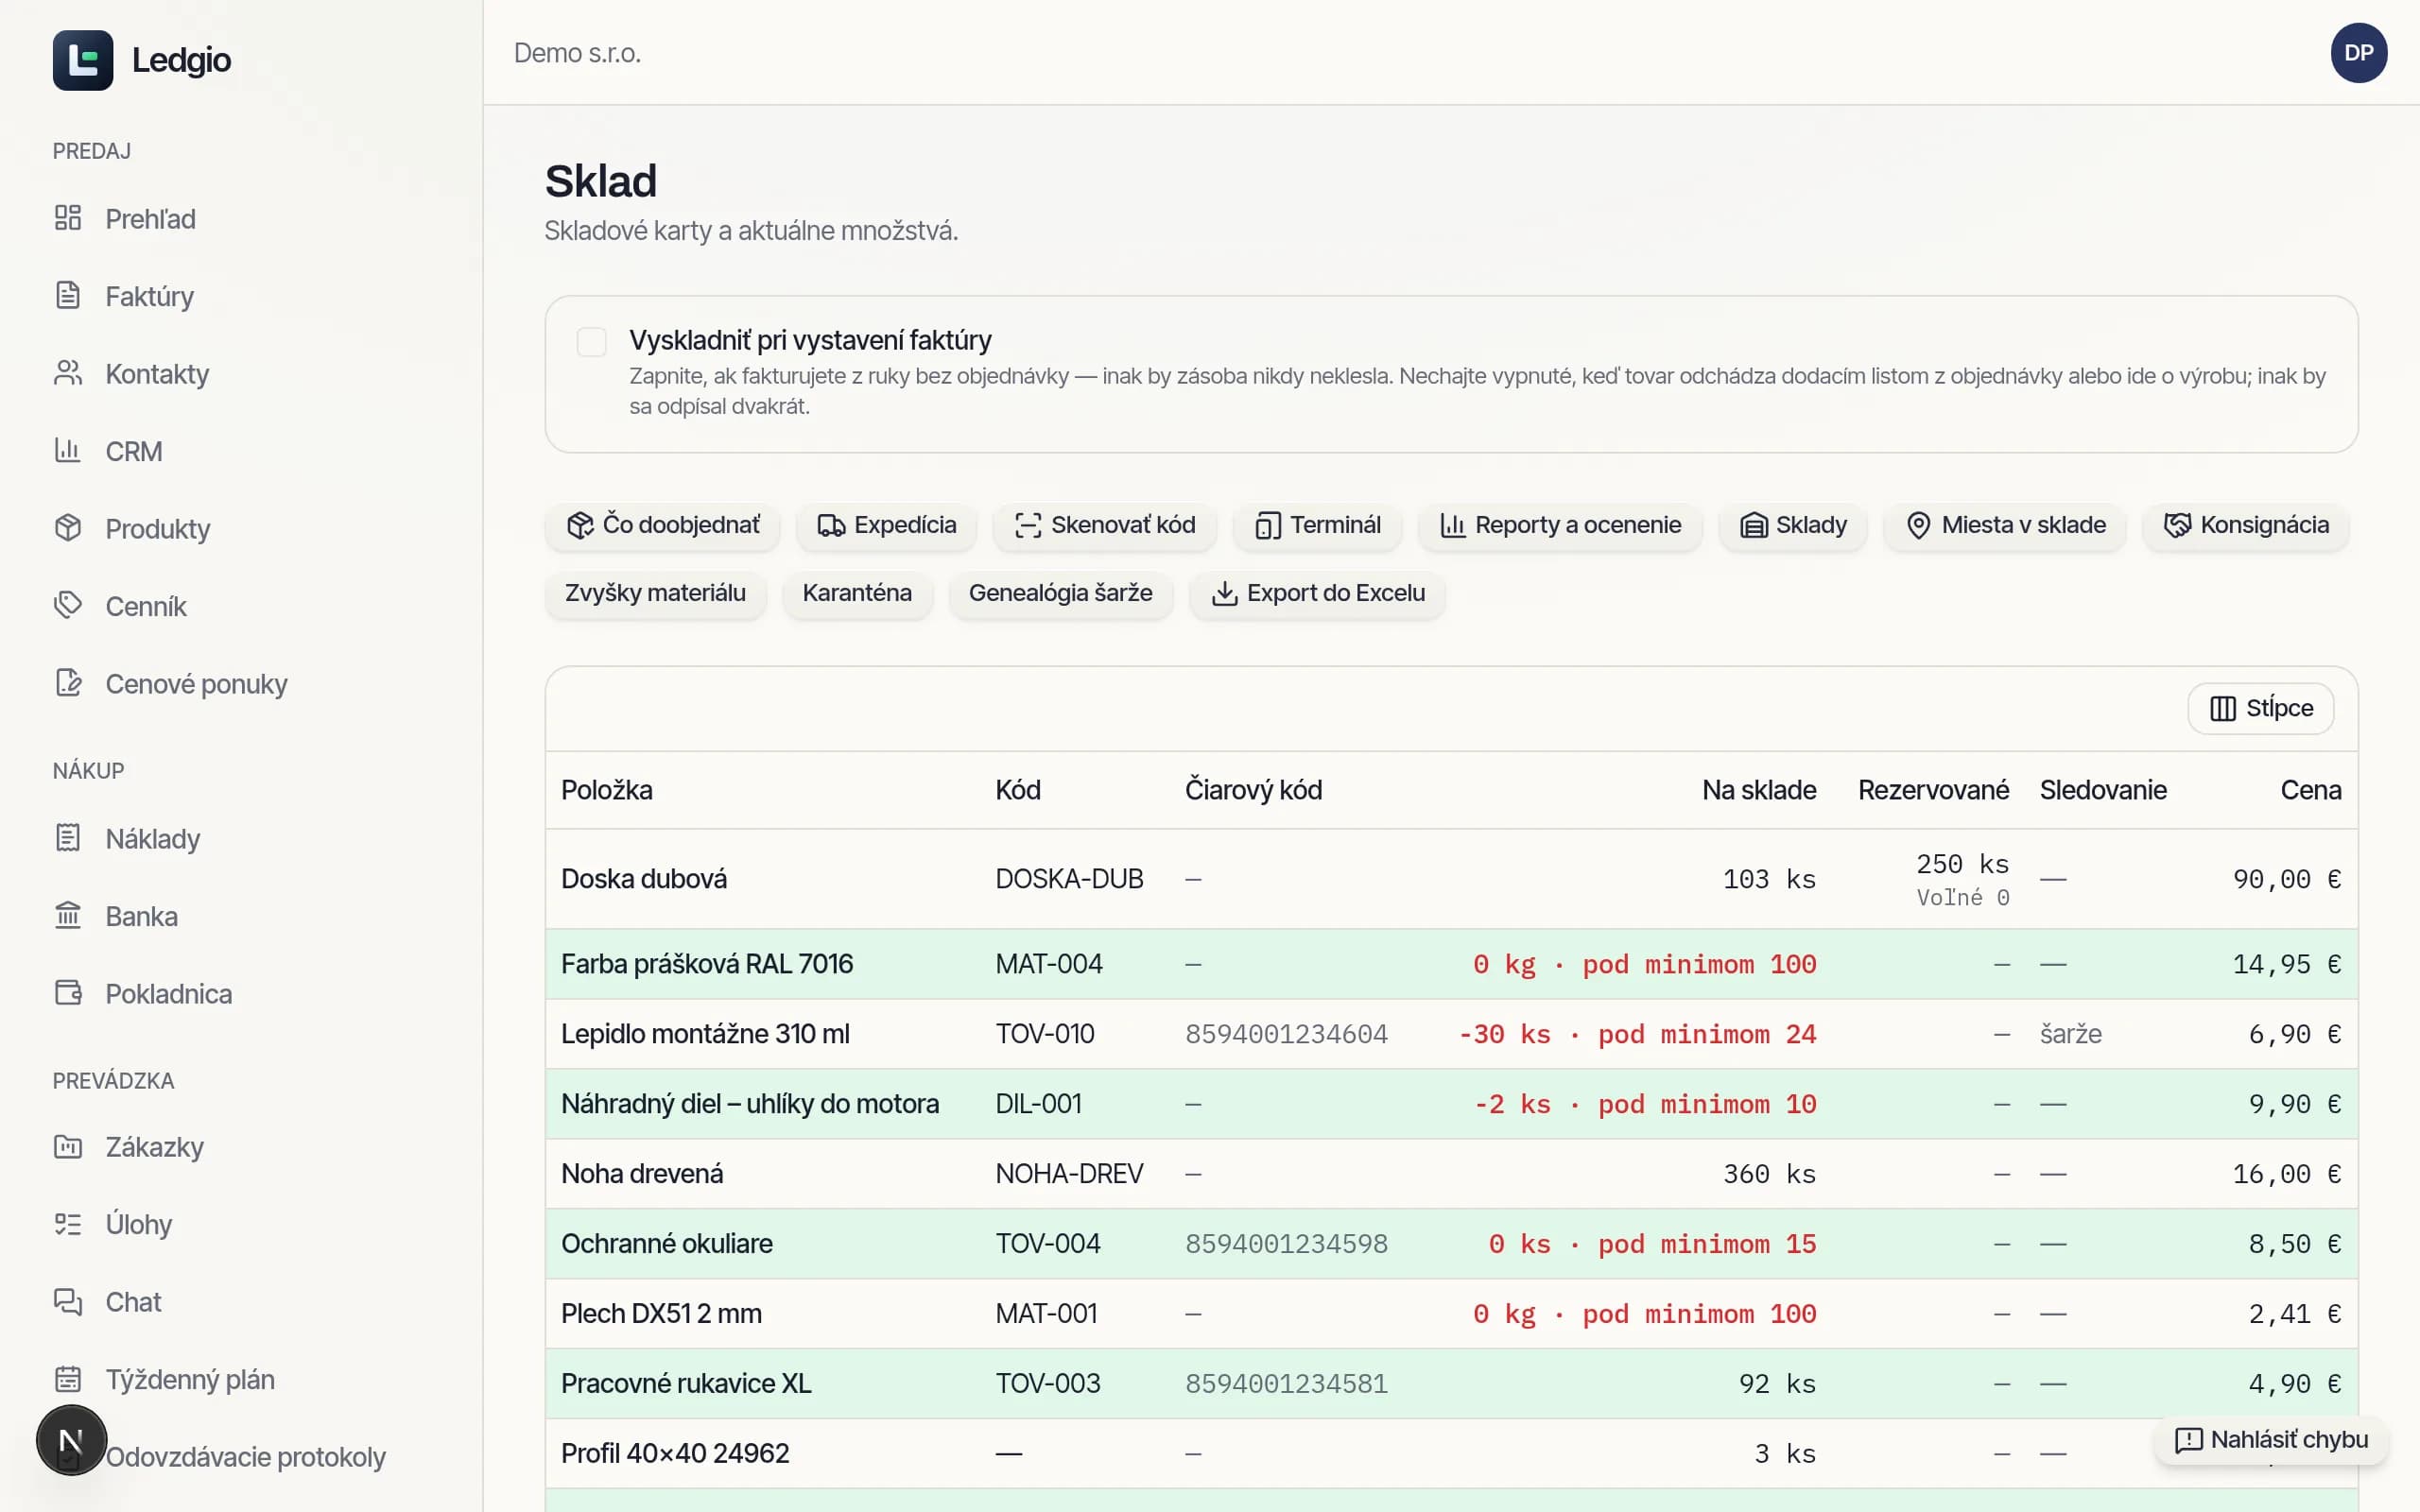Viewport: 2420px width, 1512px height.
Task: Open the Expedícia section
Action: [x=886, y=525]
